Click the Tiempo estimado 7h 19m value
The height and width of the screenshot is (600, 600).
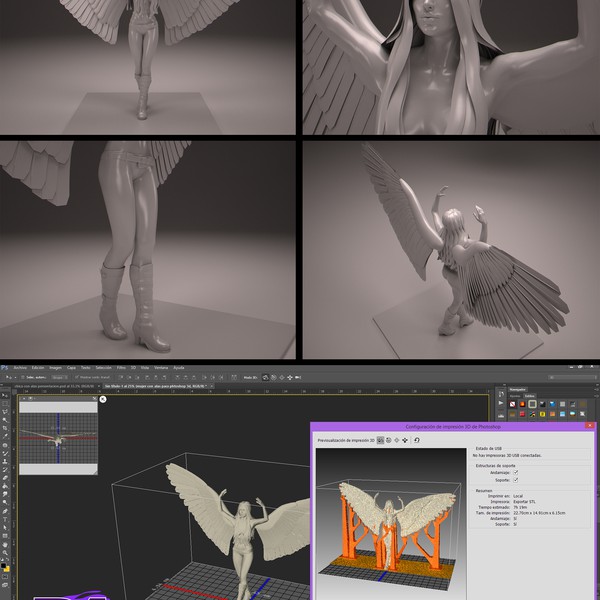(520, 507)
